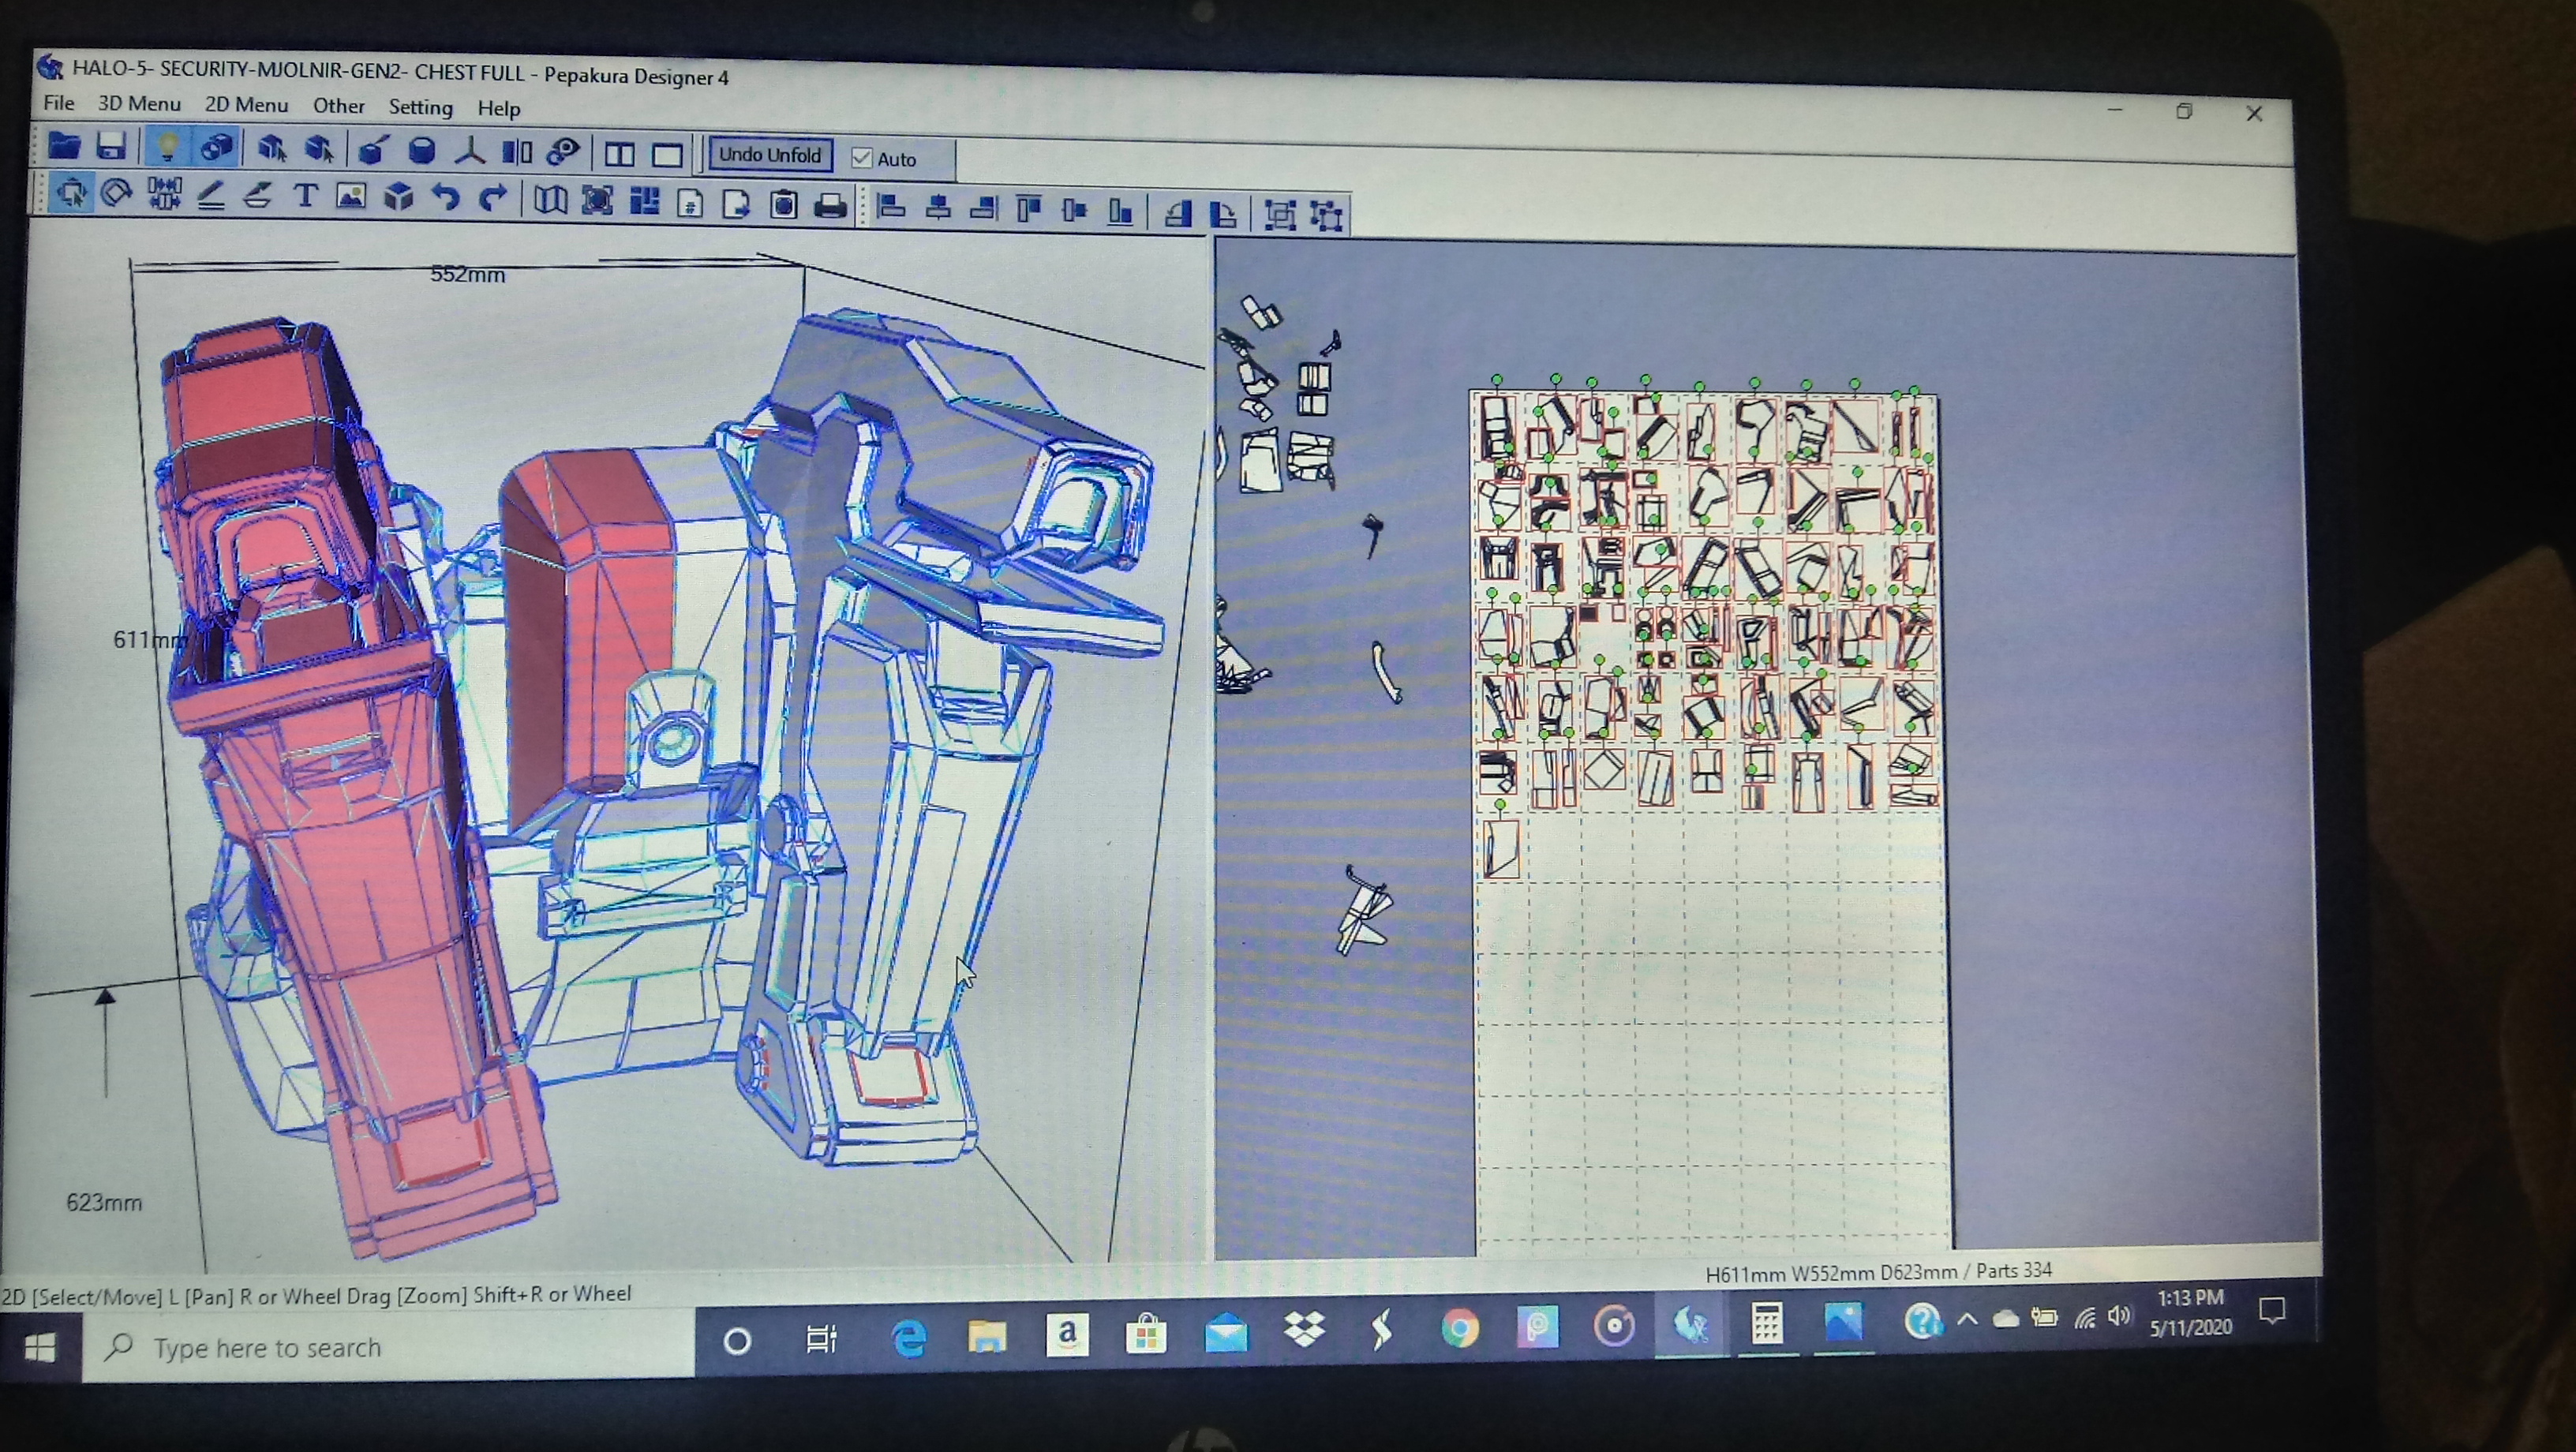Click the align left icon
Image resolution: width=2576 pixels, height=1452 pixels.
(x=890, y=207)
